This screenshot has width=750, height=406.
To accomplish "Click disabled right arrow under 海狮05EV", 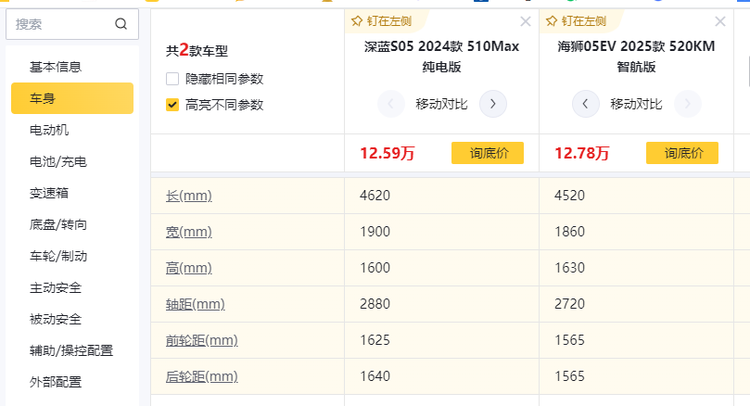I will 687,103.
